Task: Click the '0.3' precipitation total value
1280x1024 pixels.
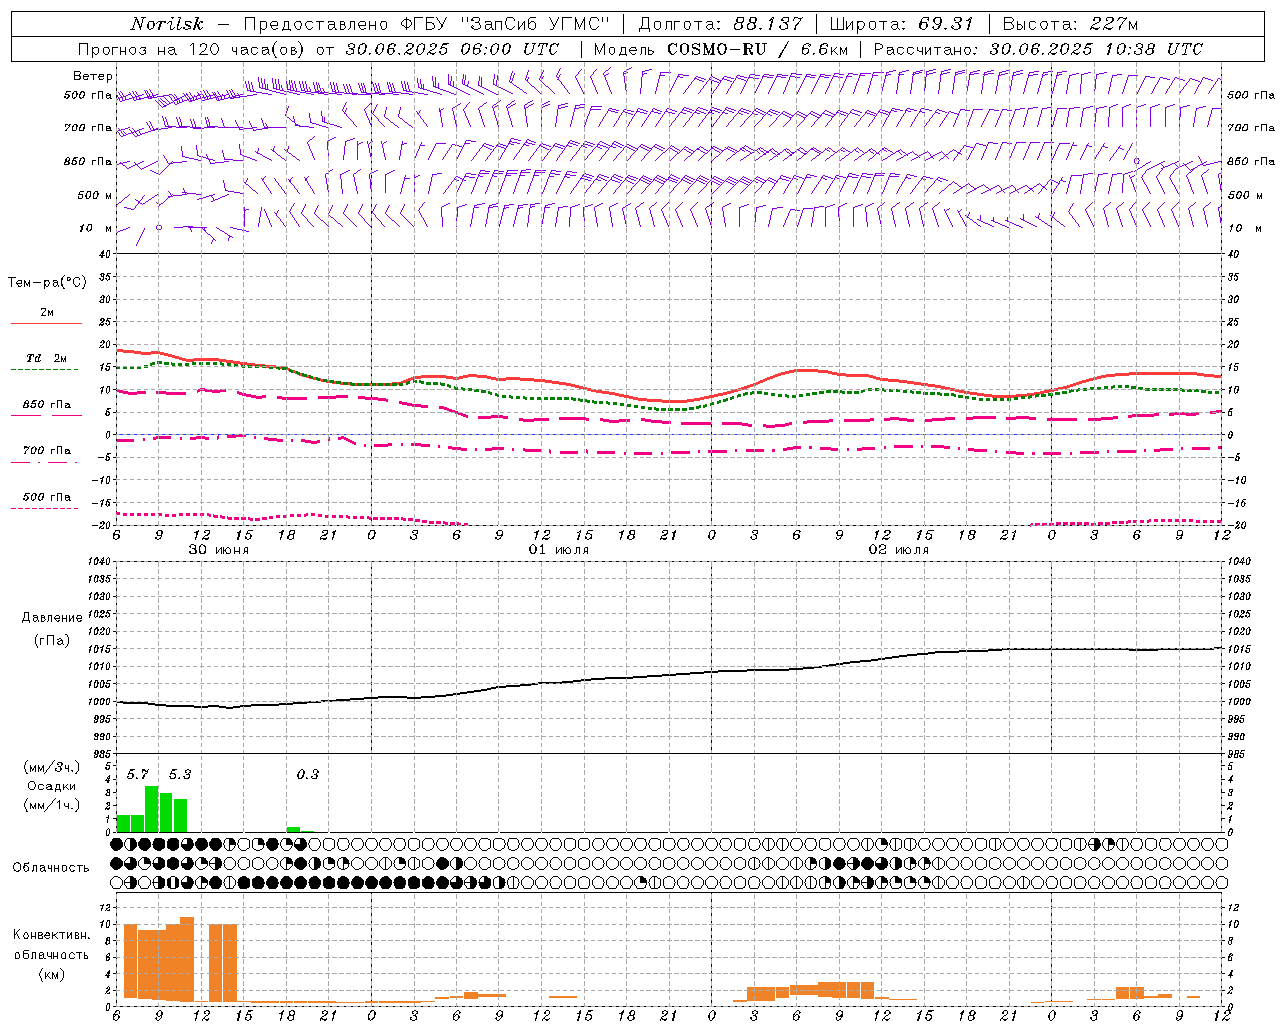Action: 308,774
